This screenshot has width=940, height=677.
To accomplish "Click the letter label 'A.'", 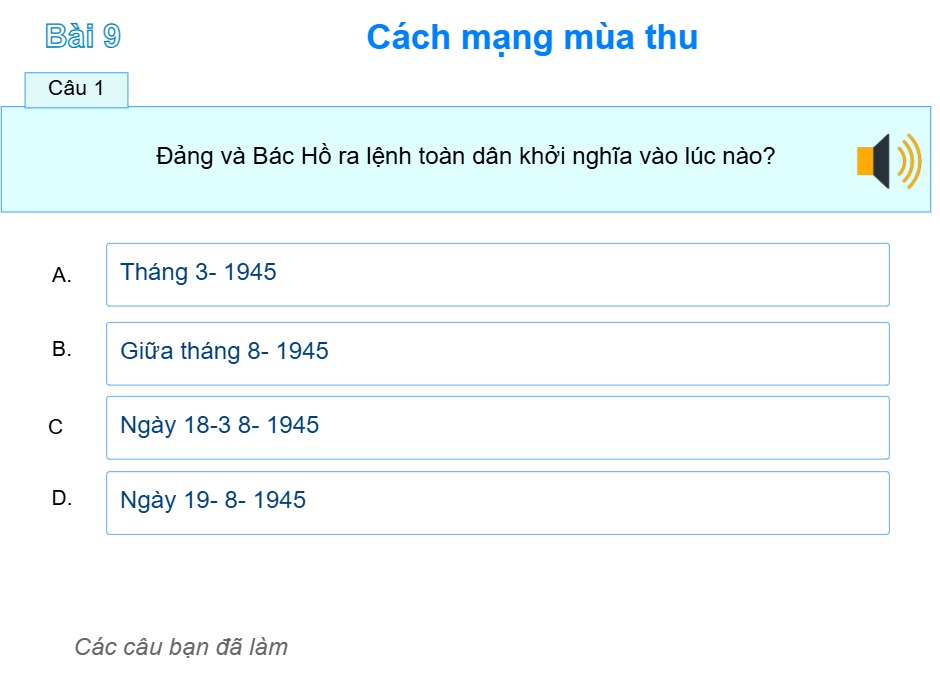I will (x=62, y=275).
